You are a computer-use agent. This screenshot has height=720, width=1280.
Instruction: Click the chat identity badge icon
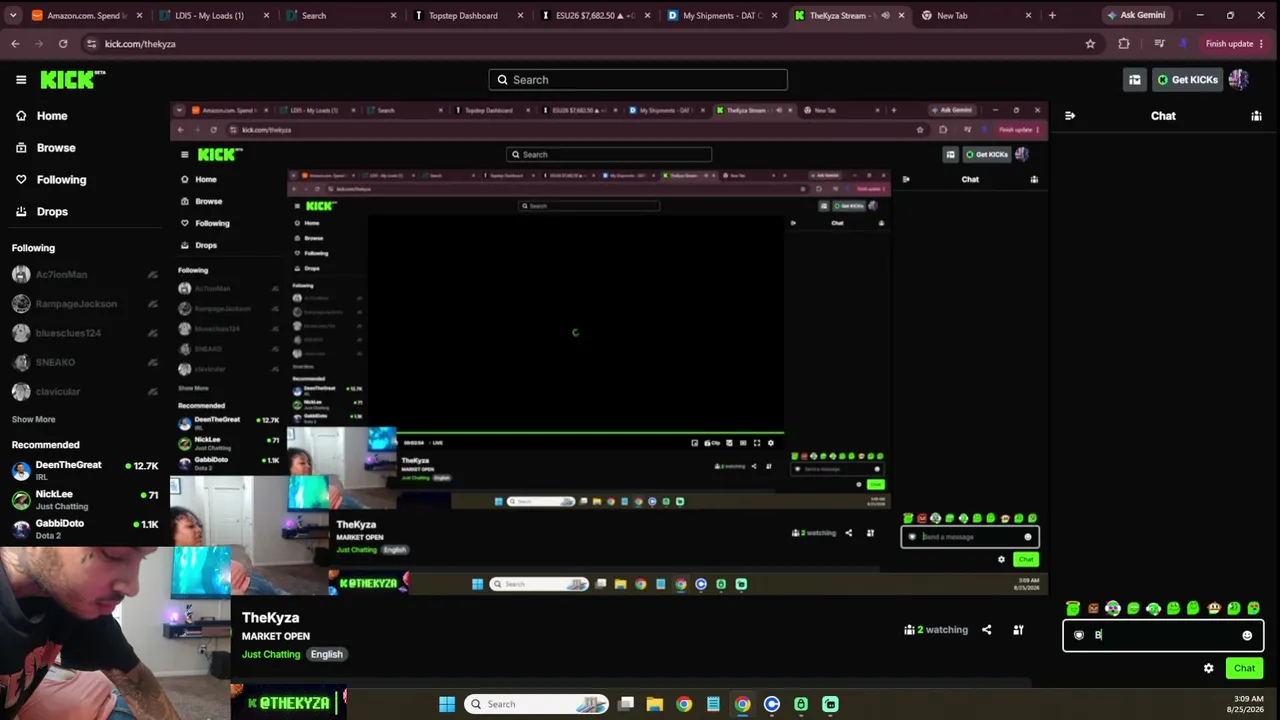[x=1079, y=635]
